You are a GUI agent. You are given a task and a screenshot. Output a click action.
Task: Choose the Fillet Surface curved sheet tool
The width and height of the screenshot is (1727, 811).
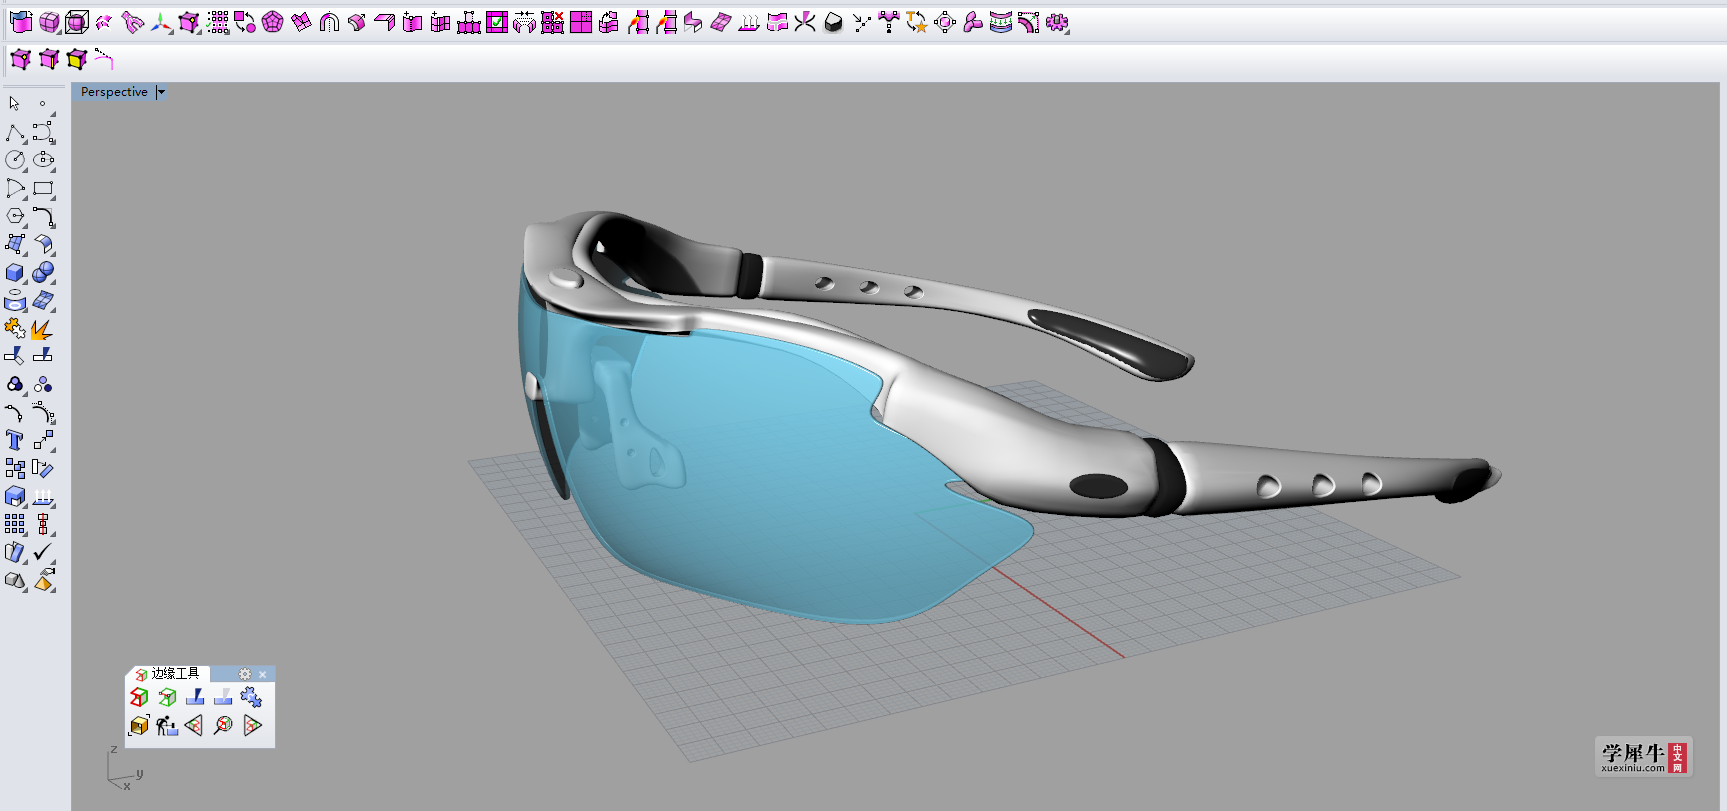[x=43, y=244]
